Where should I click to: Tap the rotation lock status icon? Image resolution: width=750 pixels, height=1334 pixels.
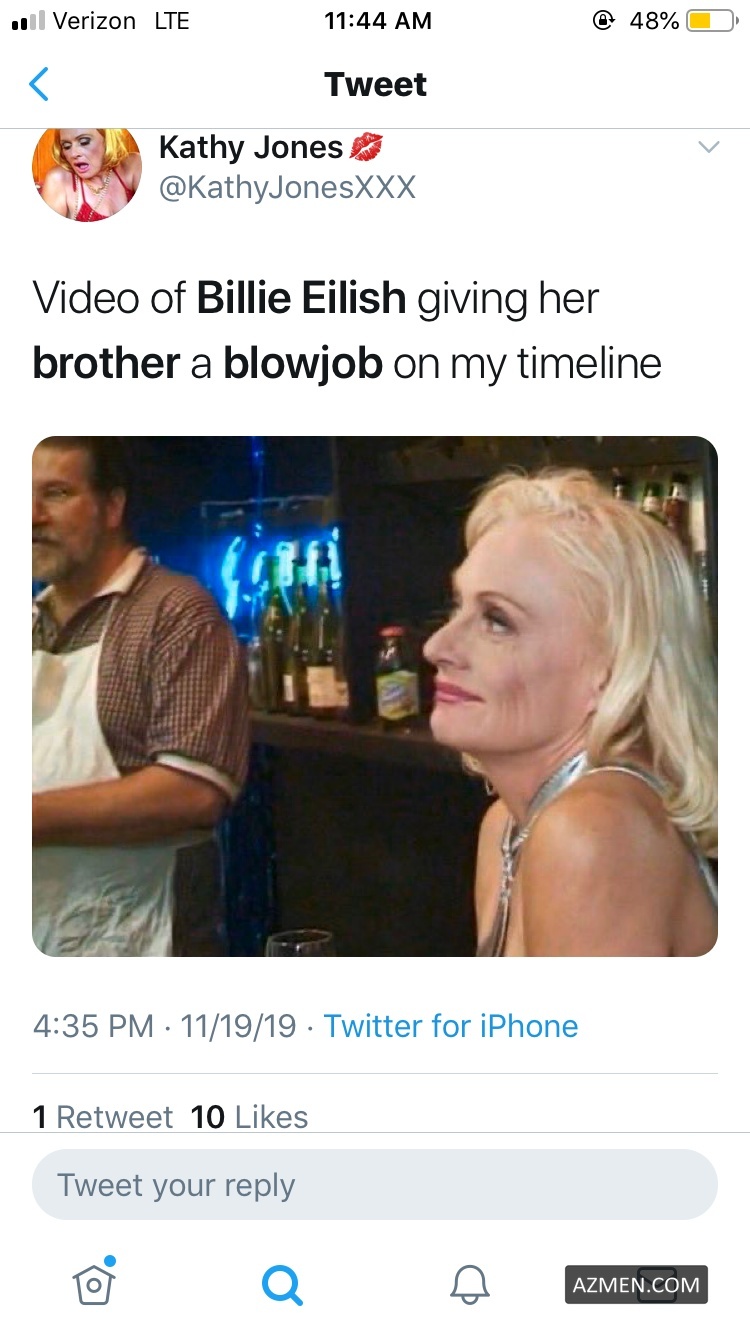tap(603, 21)
